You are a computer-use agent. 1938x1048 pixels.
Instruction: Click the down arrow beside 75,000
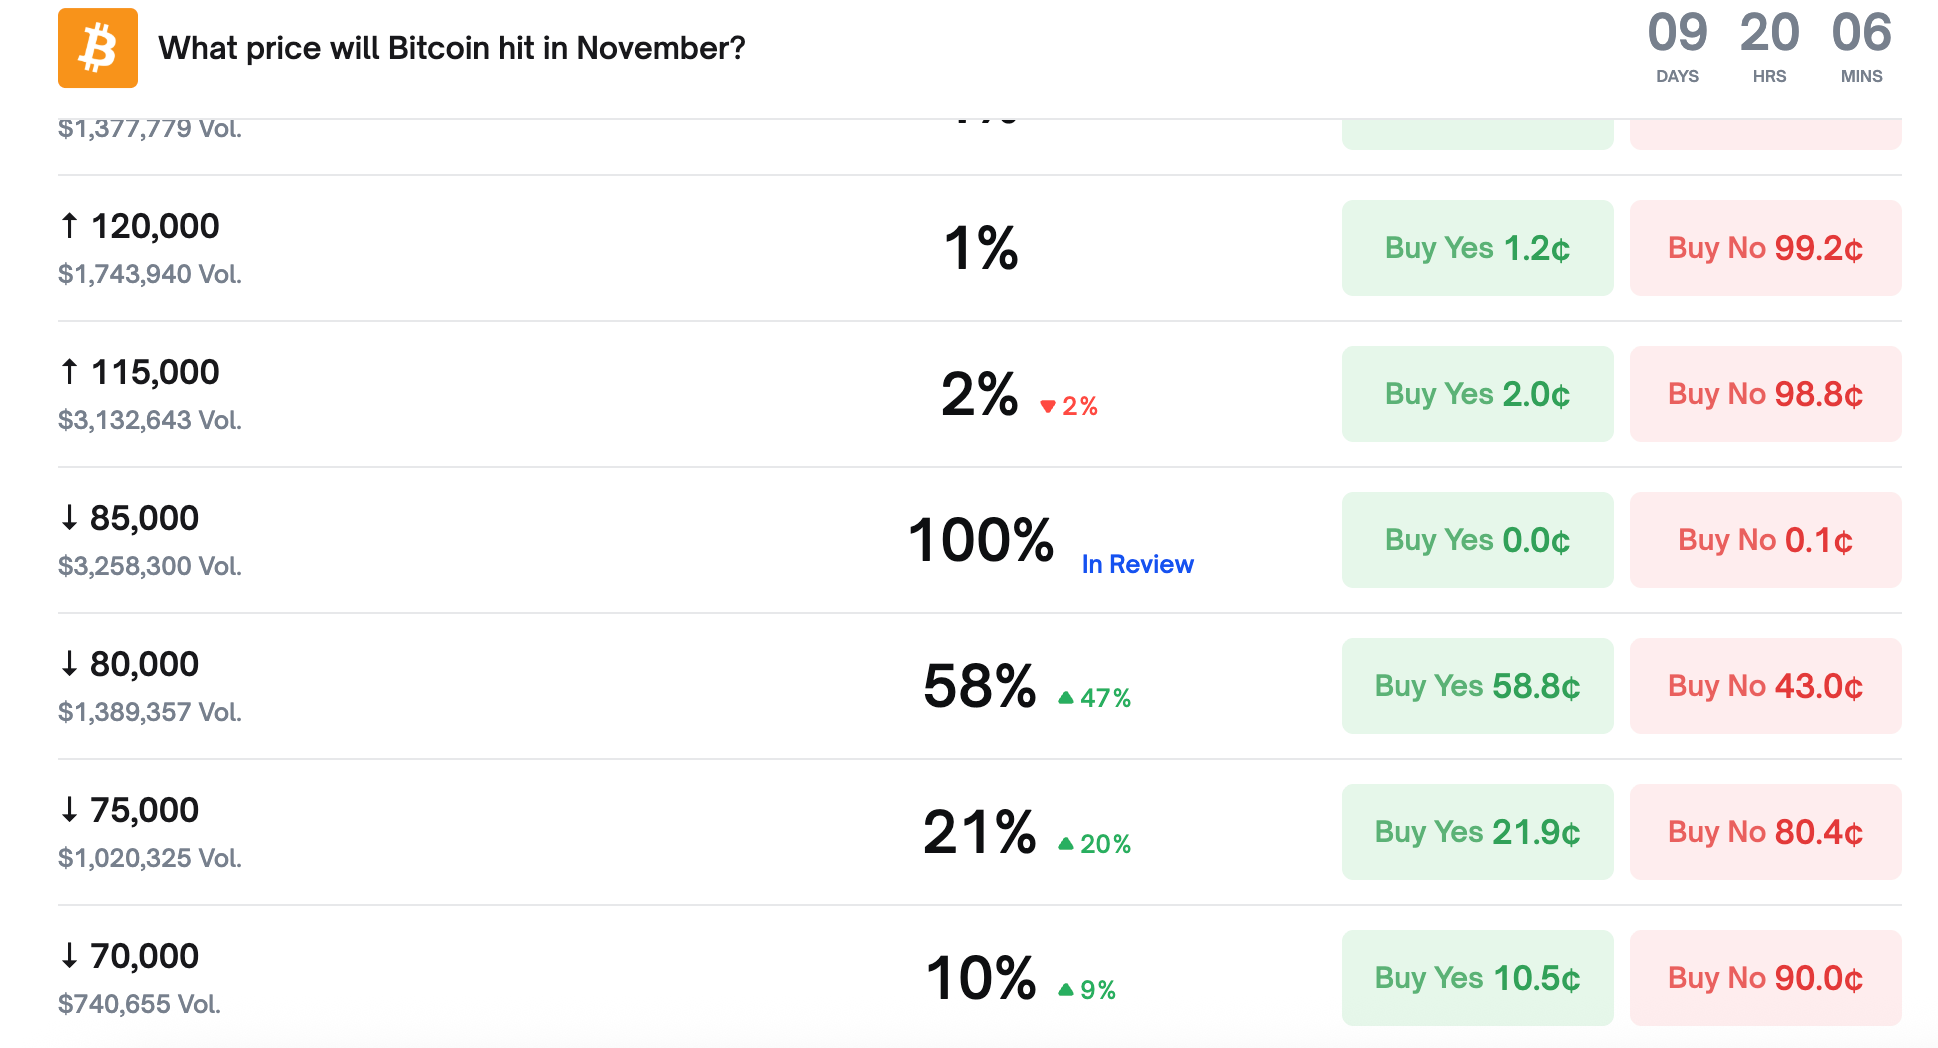69,810
